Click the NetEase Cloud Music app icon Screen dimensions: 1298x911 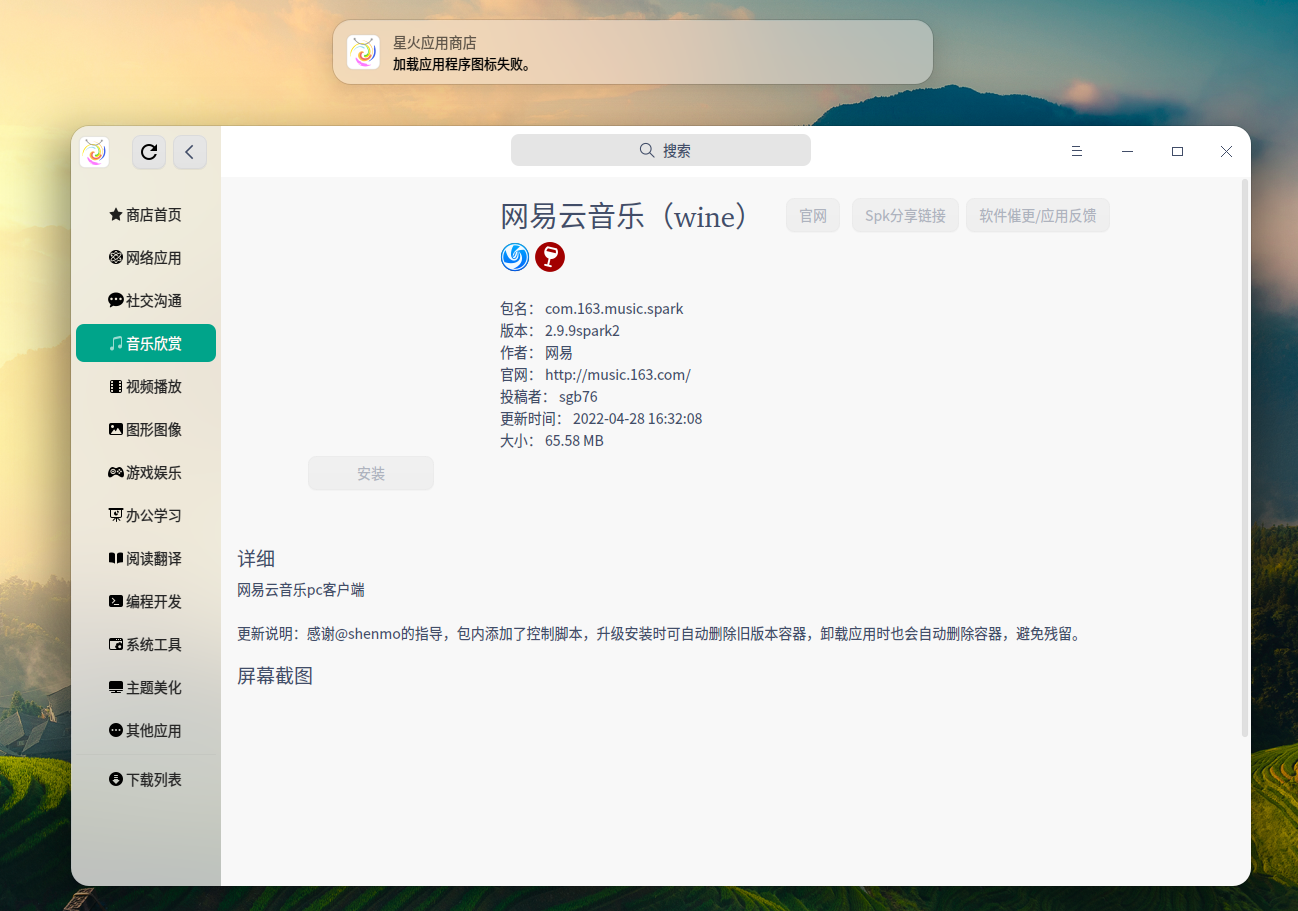[x=514, y=257]
